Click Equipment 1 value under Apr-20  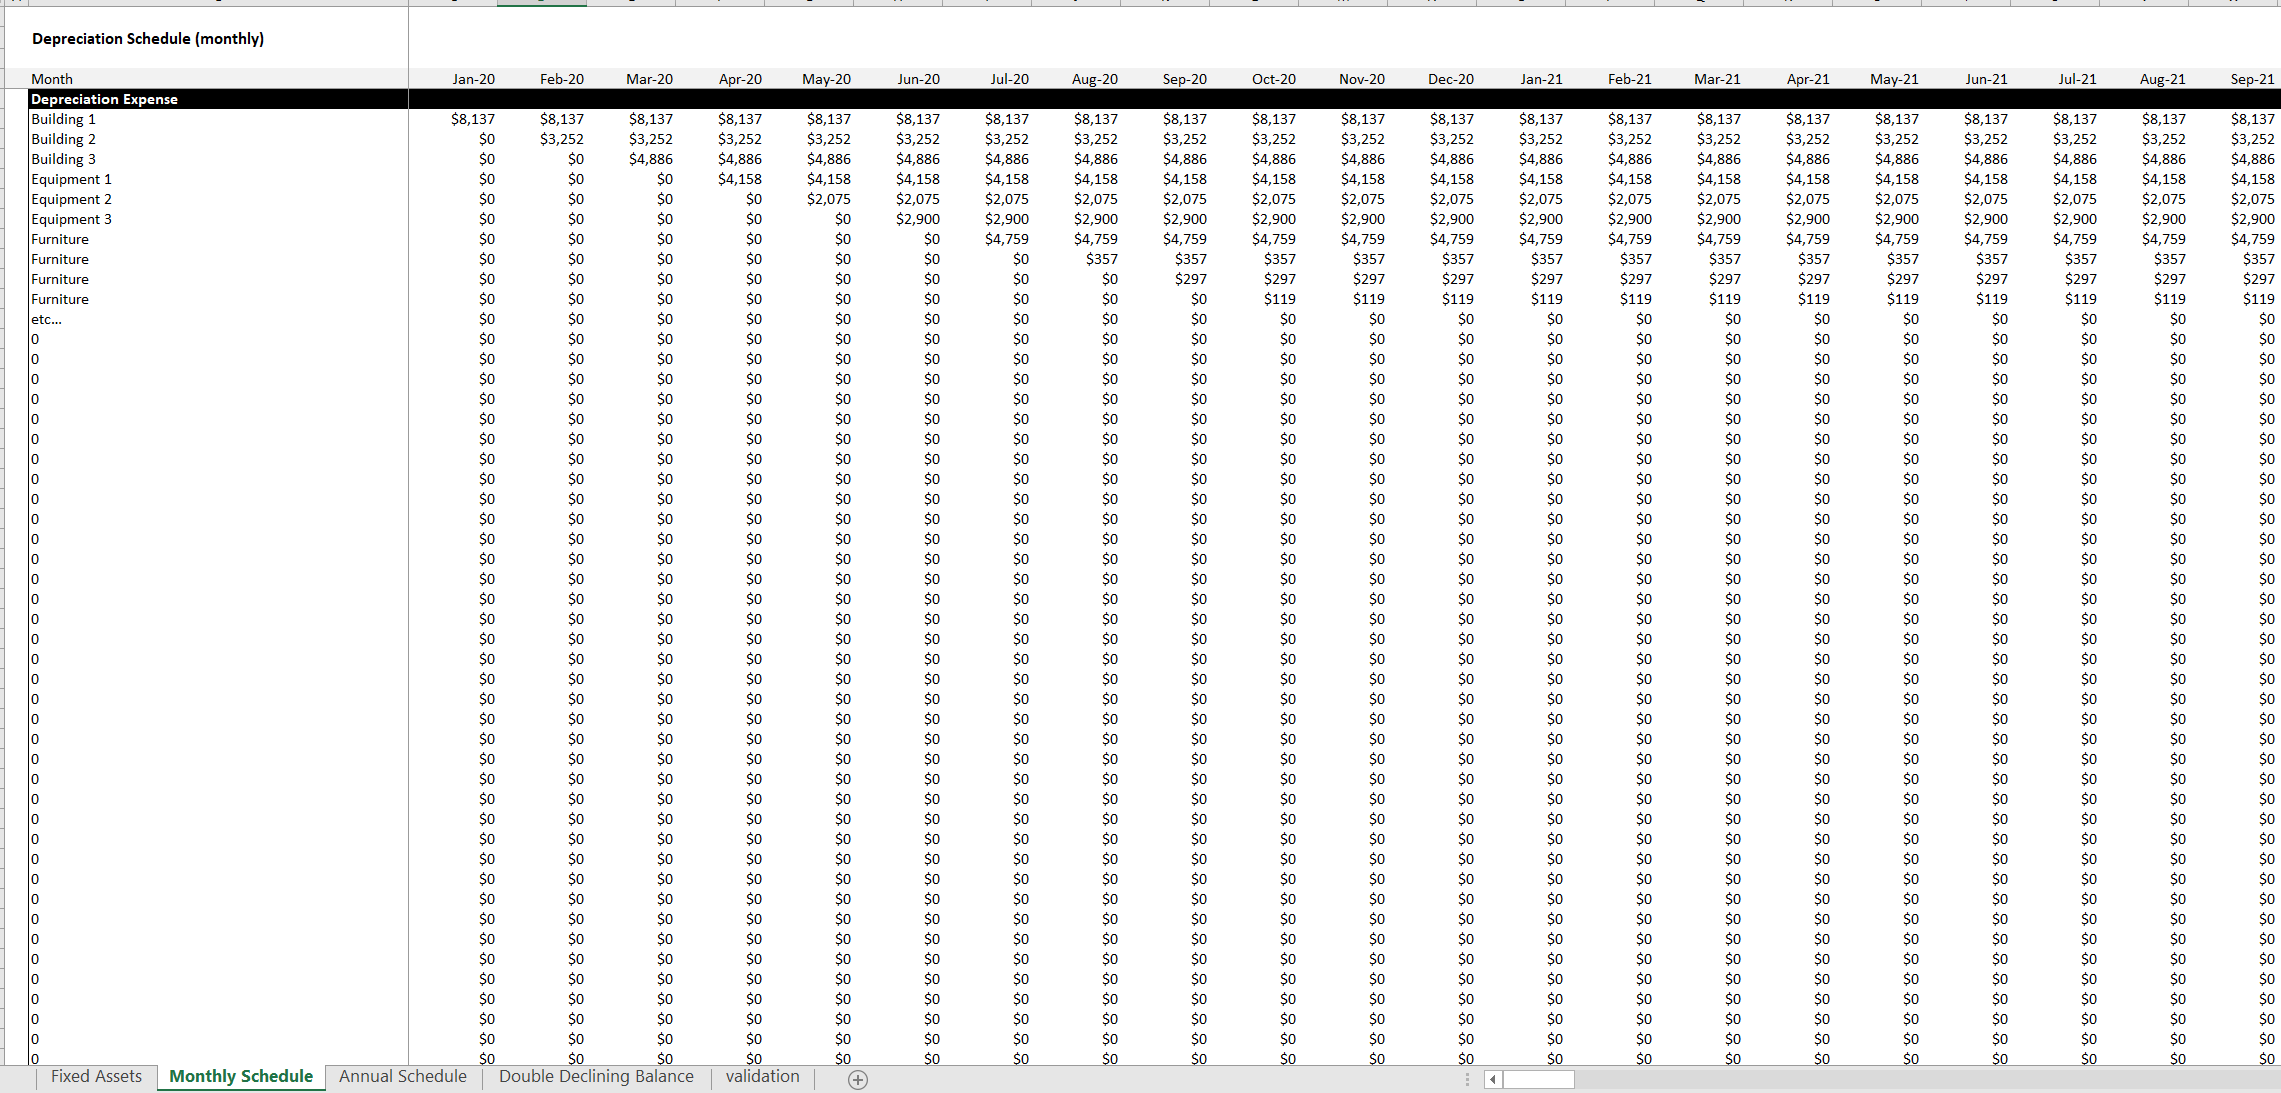[x=739, y=179]
